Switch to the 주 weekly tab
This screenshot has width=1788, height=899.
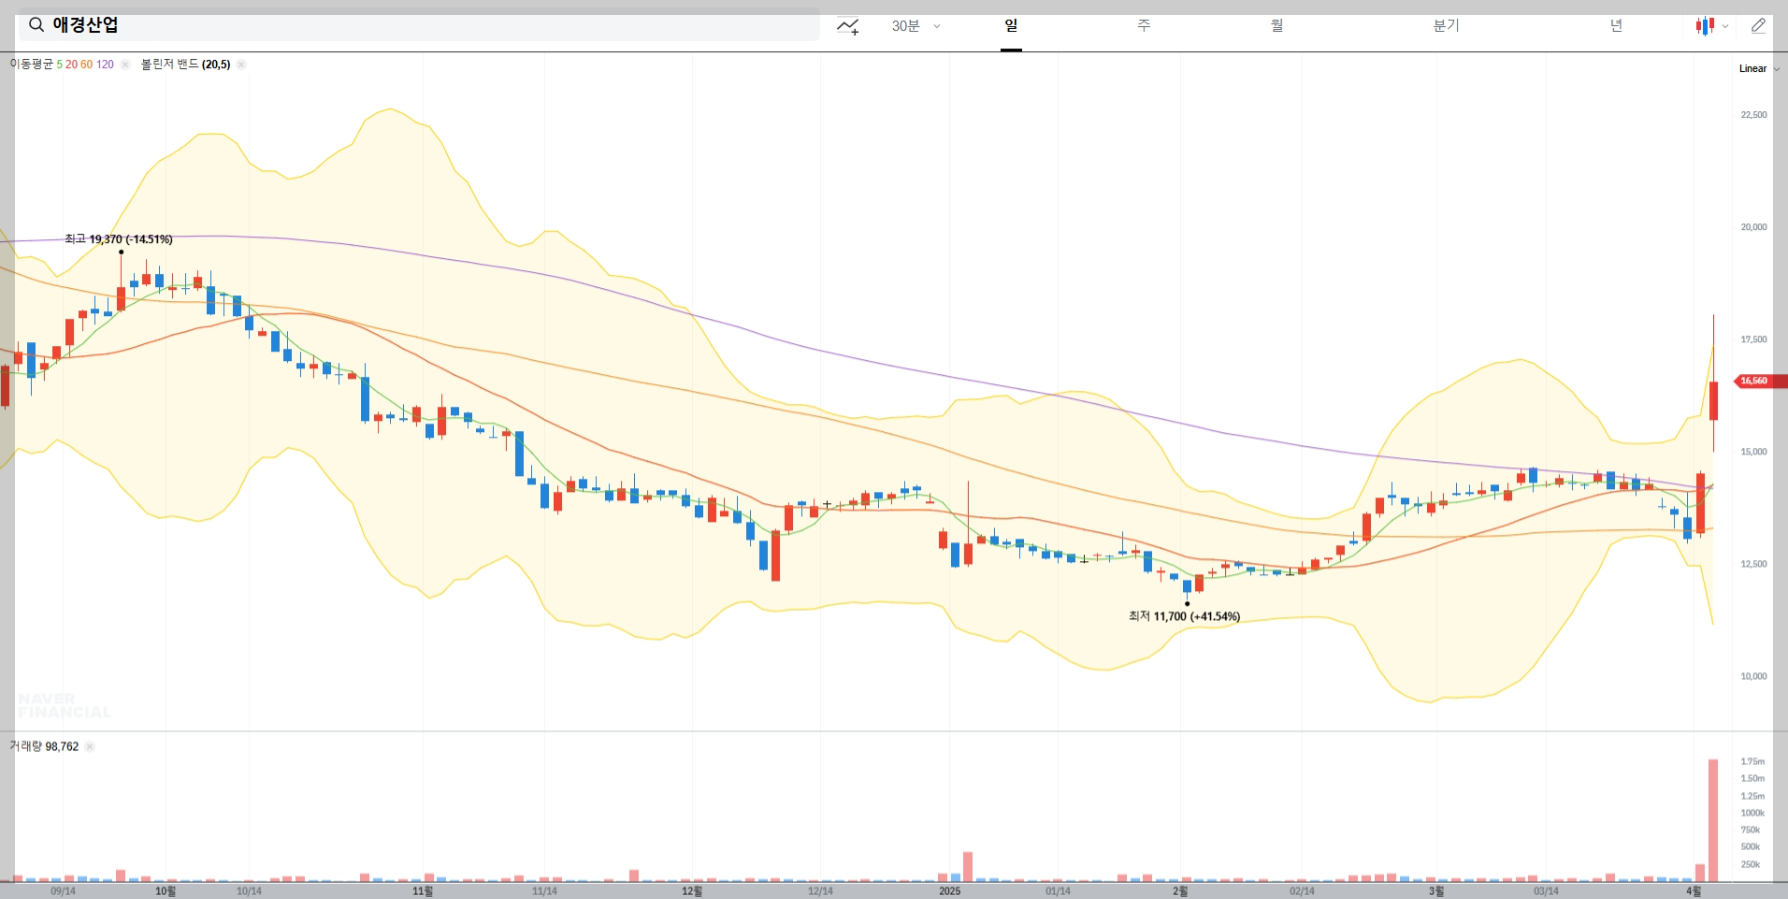pos(1144,25)
